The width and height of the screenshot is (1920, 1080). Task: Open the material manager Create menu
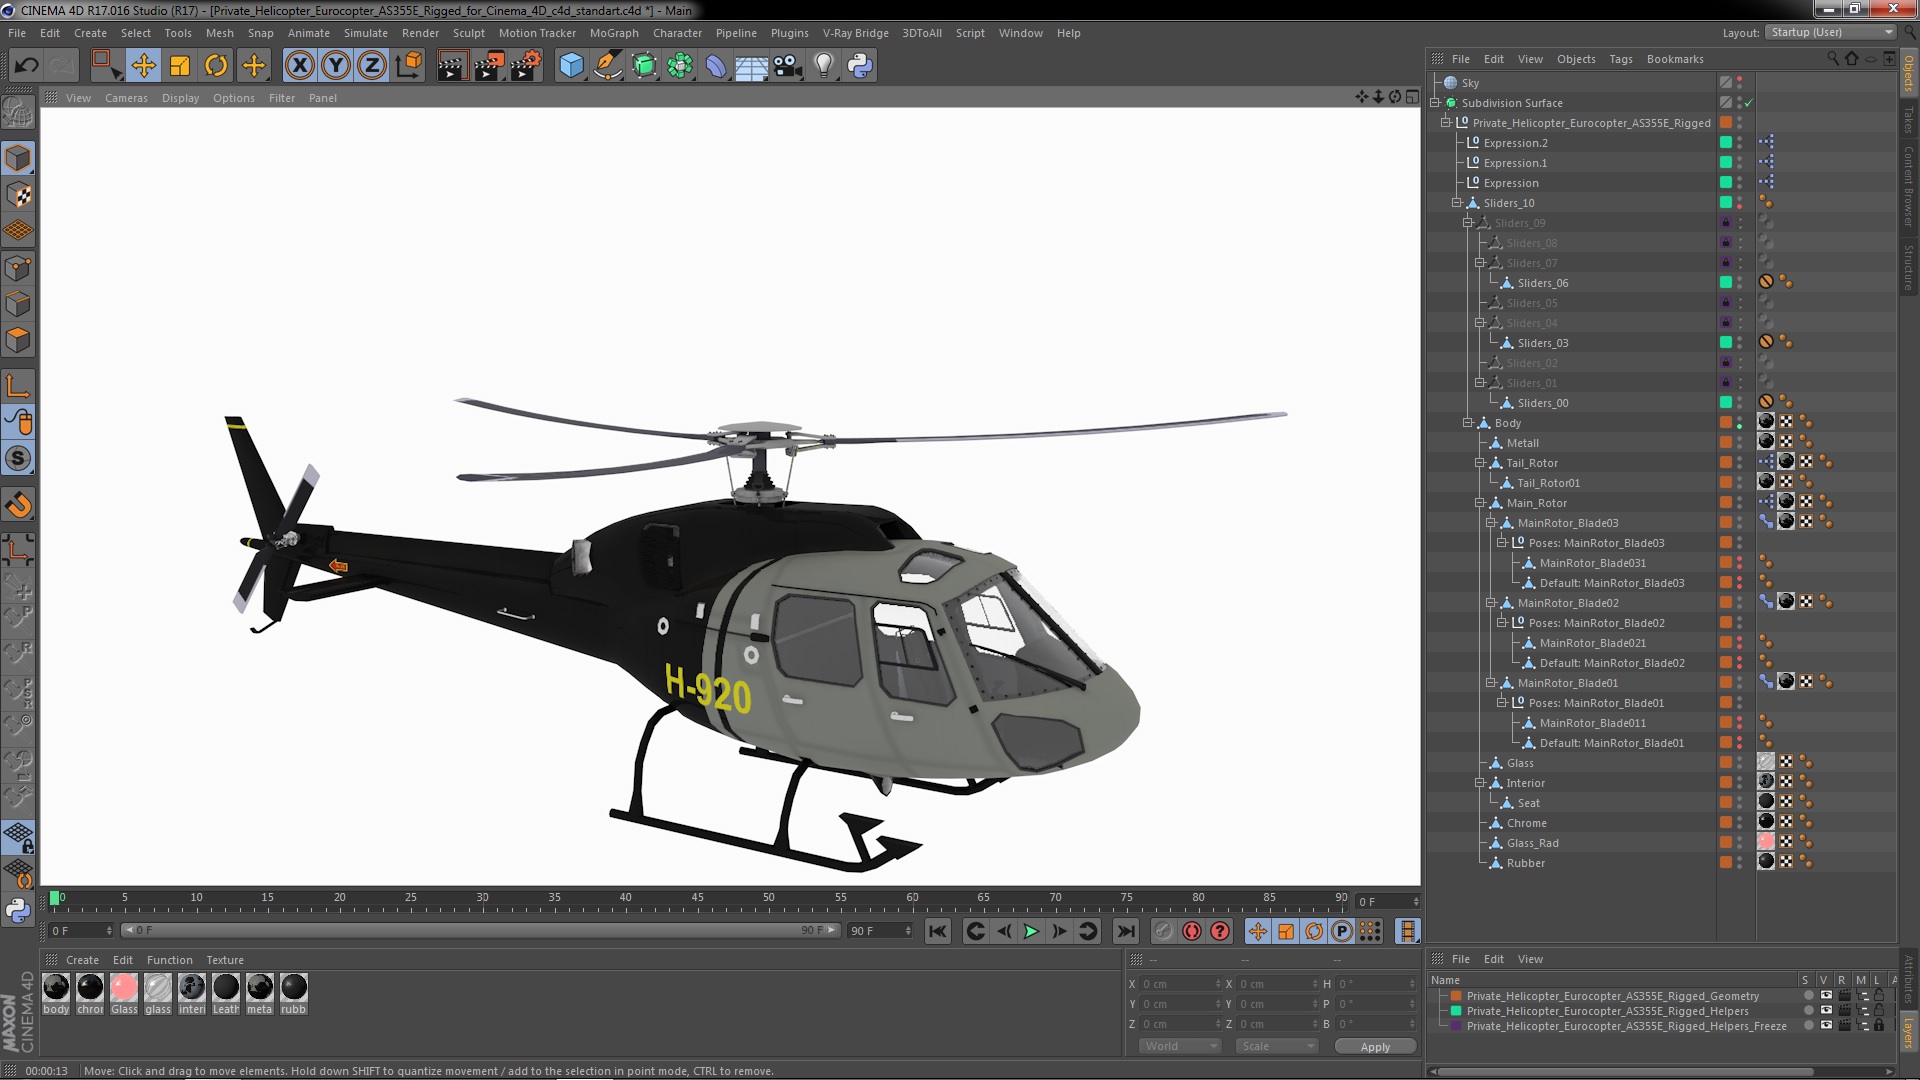point(82,960)
